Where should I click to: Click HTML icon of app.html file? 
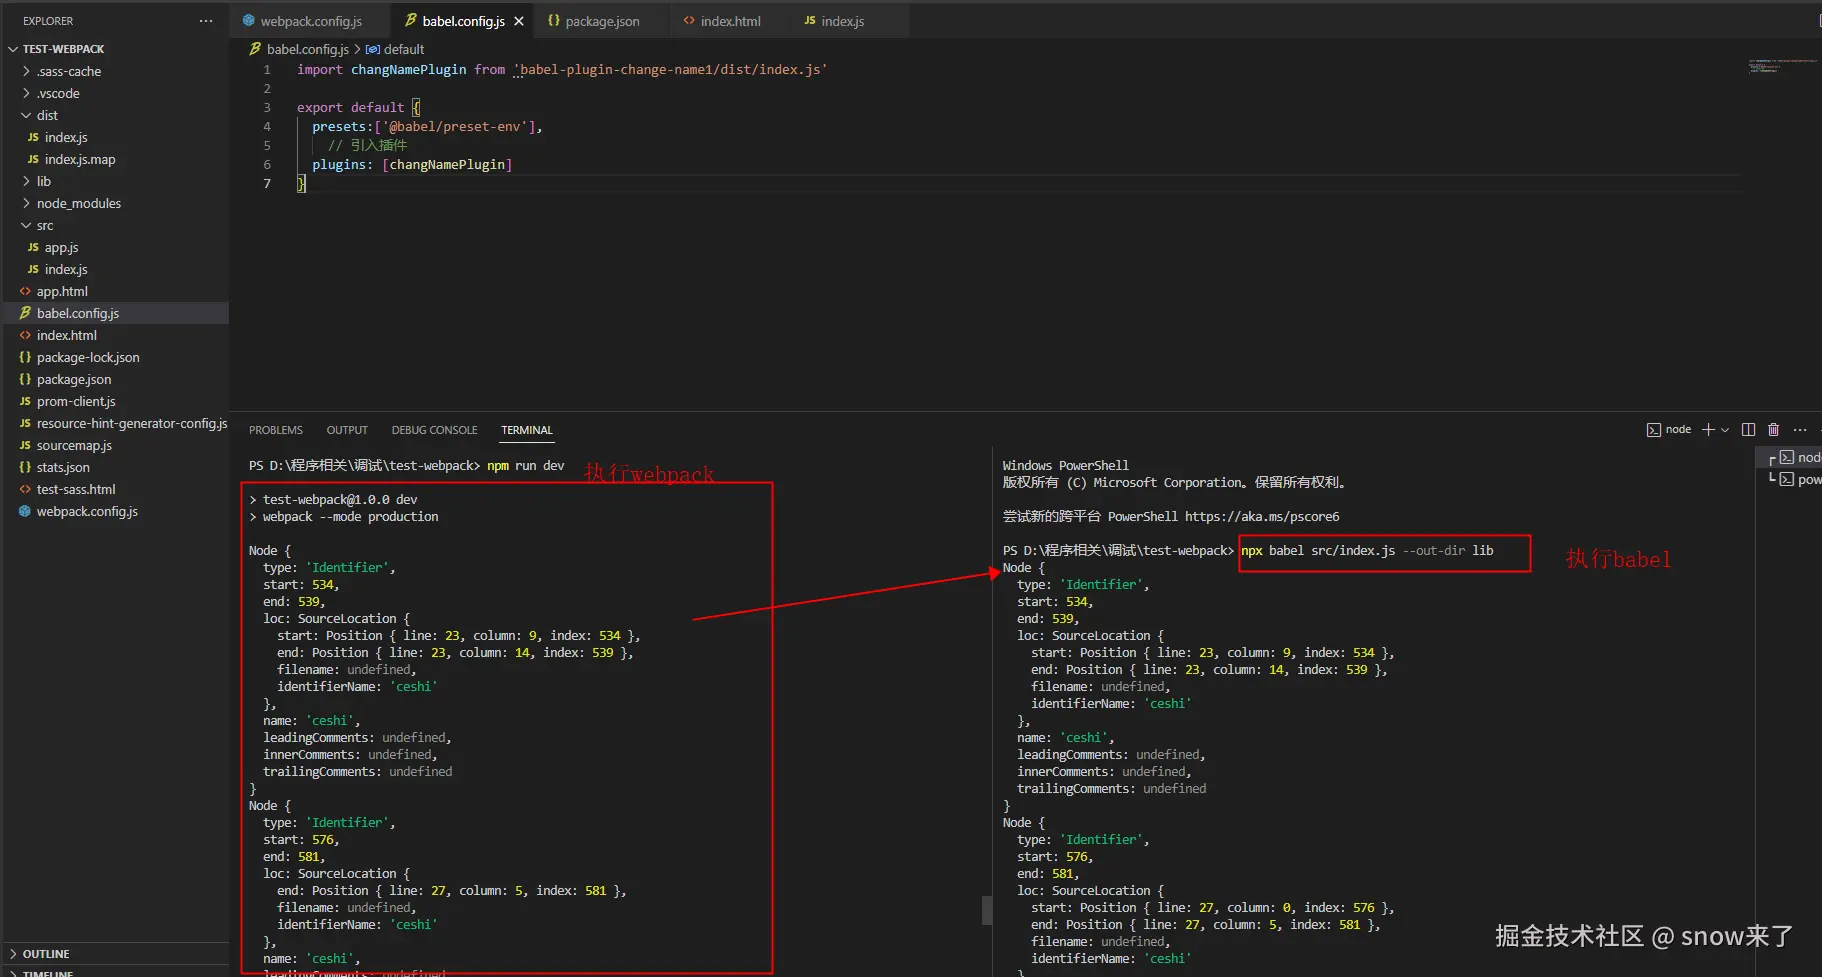25,291
